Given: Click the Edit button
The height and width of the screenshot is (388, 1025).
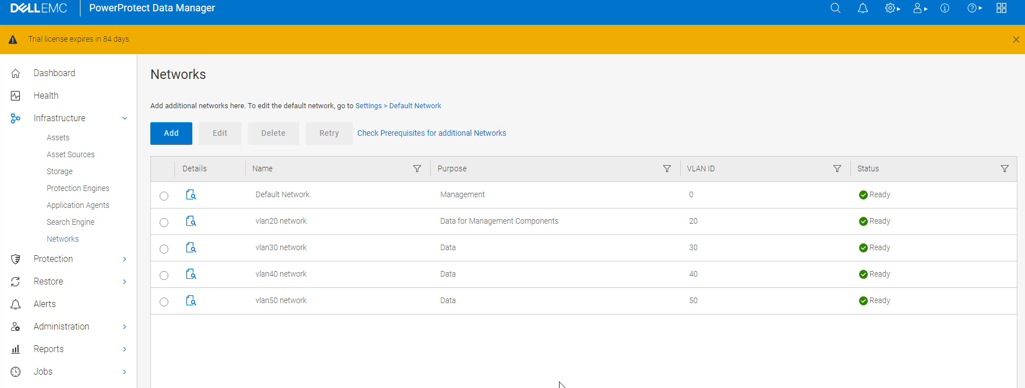Looking at the screenshot, I should 220,133.
